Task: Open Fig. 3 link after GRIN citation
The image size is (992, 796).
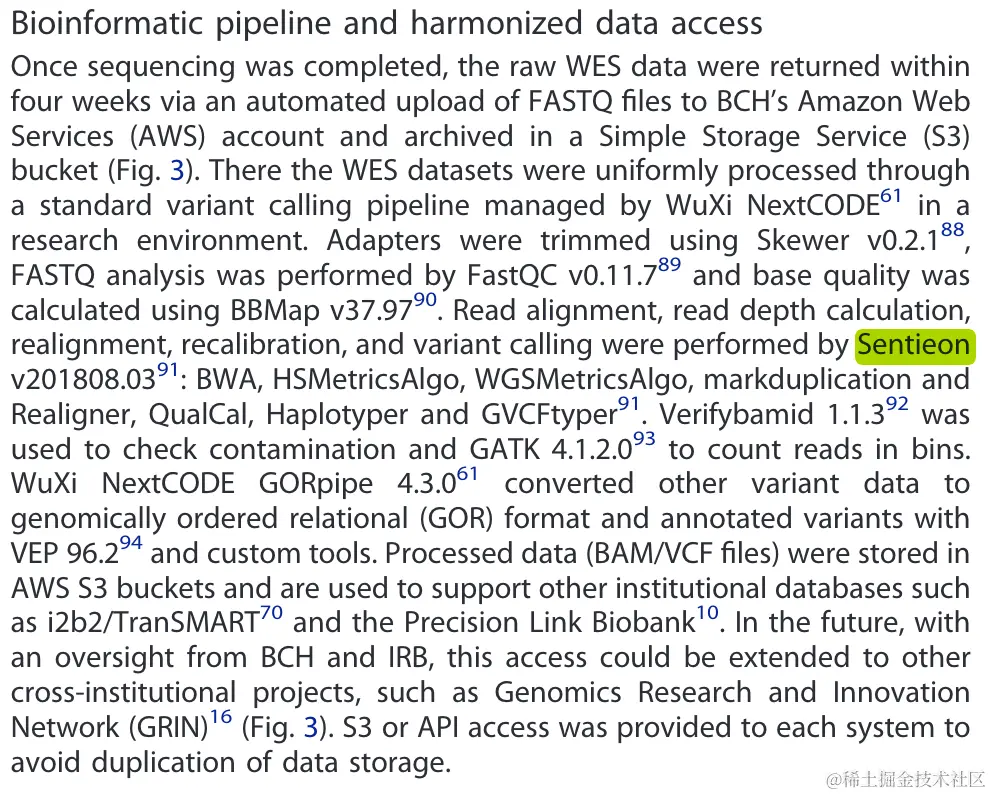Action: click(x=311, y=728)
